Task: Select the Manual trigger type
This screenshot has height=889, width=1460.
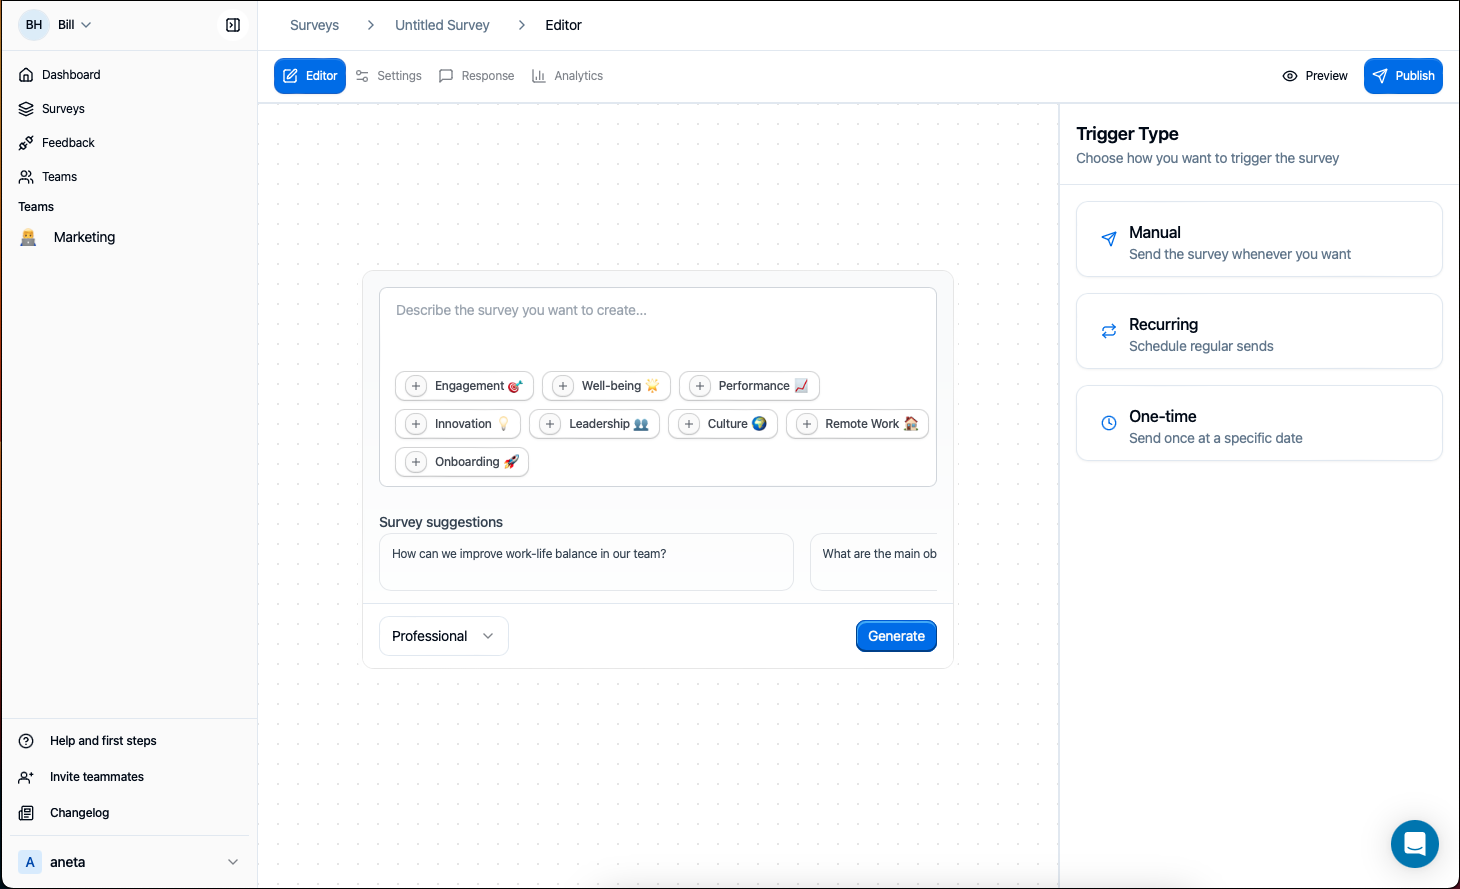Action: click(1258, 239)
